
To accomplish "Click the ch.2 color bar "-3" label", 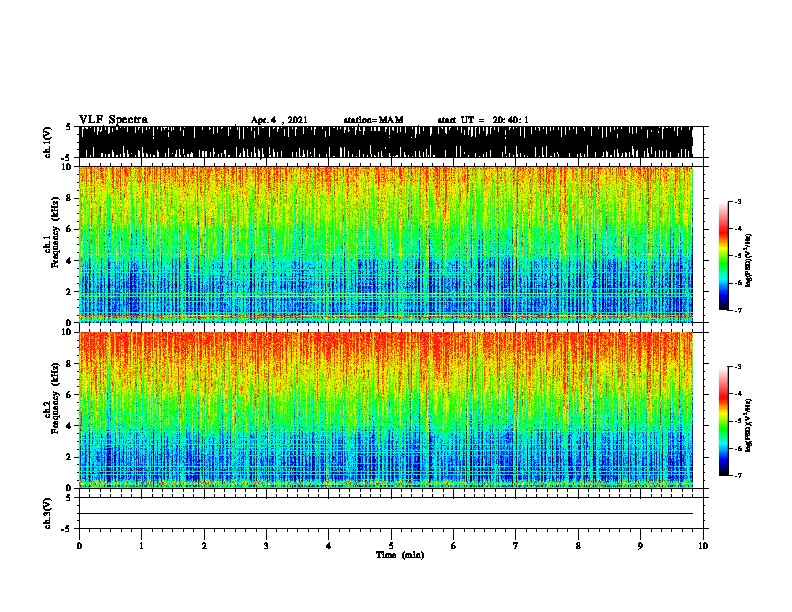I will 738,367.
